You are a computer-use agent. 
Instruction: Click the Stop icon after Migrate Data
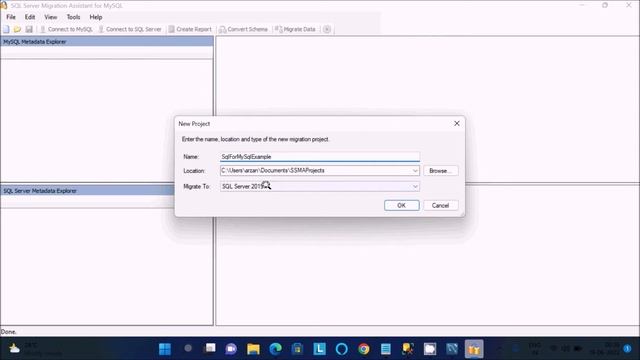click(x=327, y=29)
